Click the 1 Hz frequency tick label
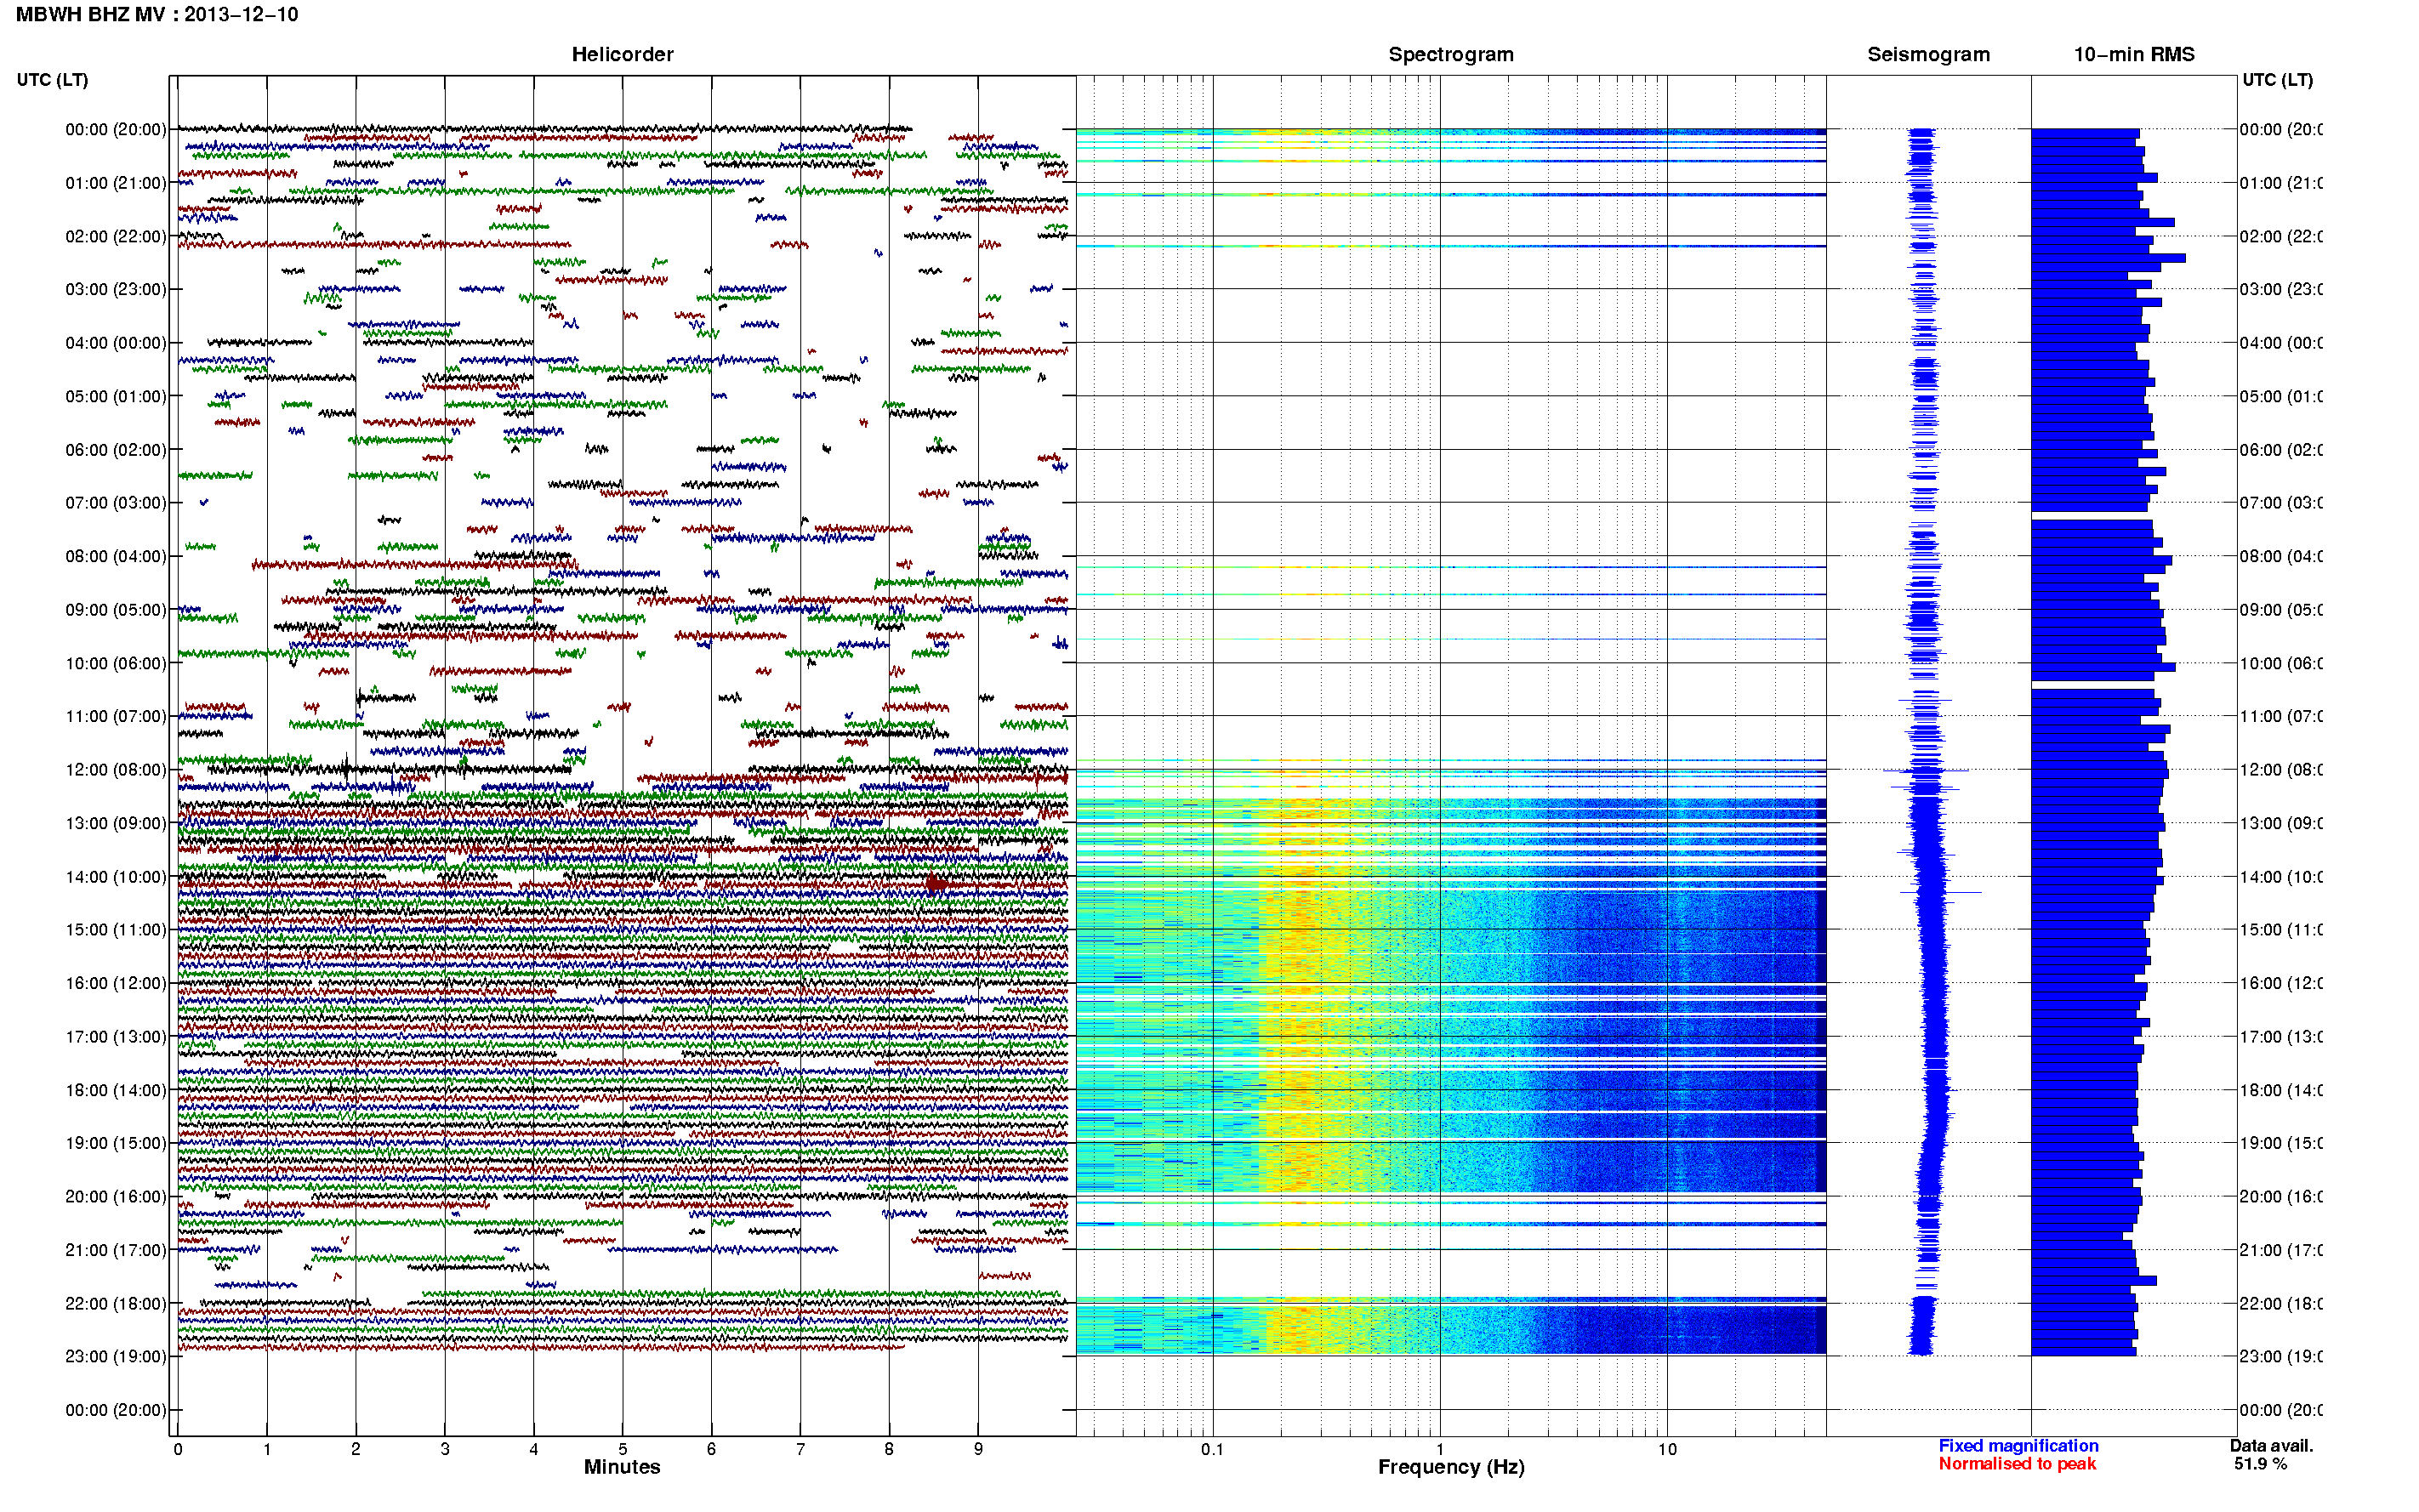This screenshot has height=1512, width=2419. coord(1440,1449)
